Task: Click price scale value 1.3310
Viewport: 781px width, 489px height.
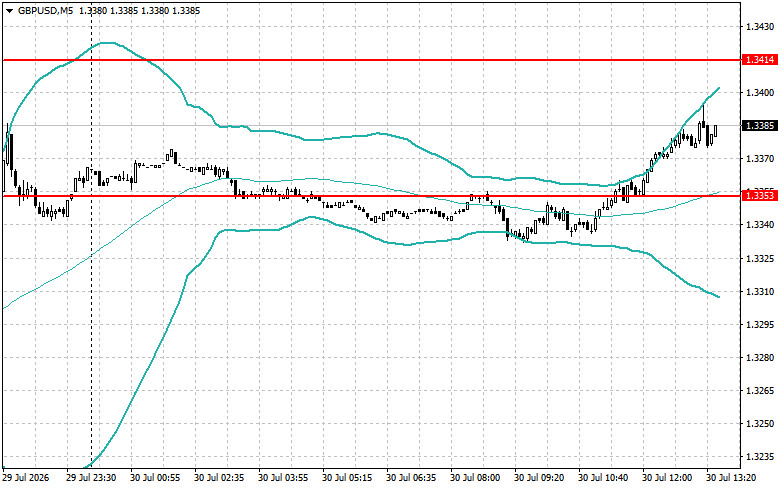Action: pos(760,292)
